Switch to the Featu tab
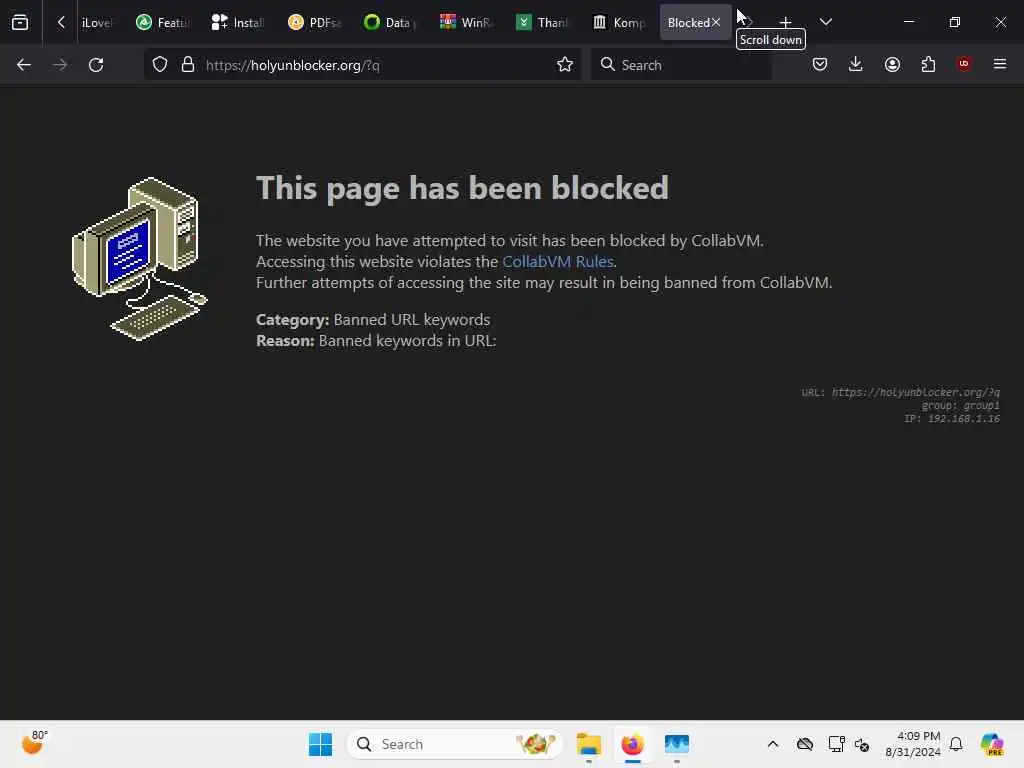 pos(163,22)
